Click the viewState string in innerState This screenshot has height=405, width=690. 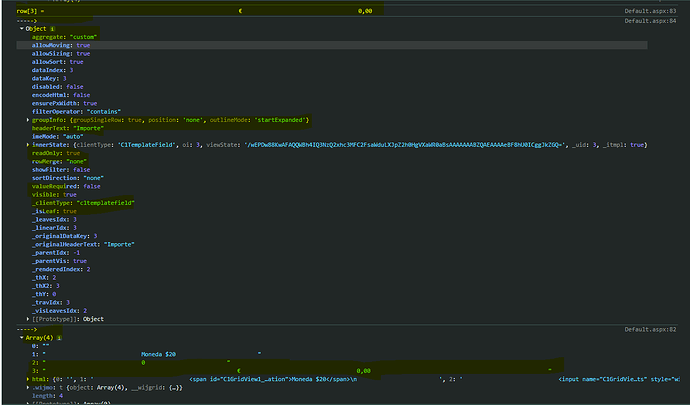click(406, 145)
